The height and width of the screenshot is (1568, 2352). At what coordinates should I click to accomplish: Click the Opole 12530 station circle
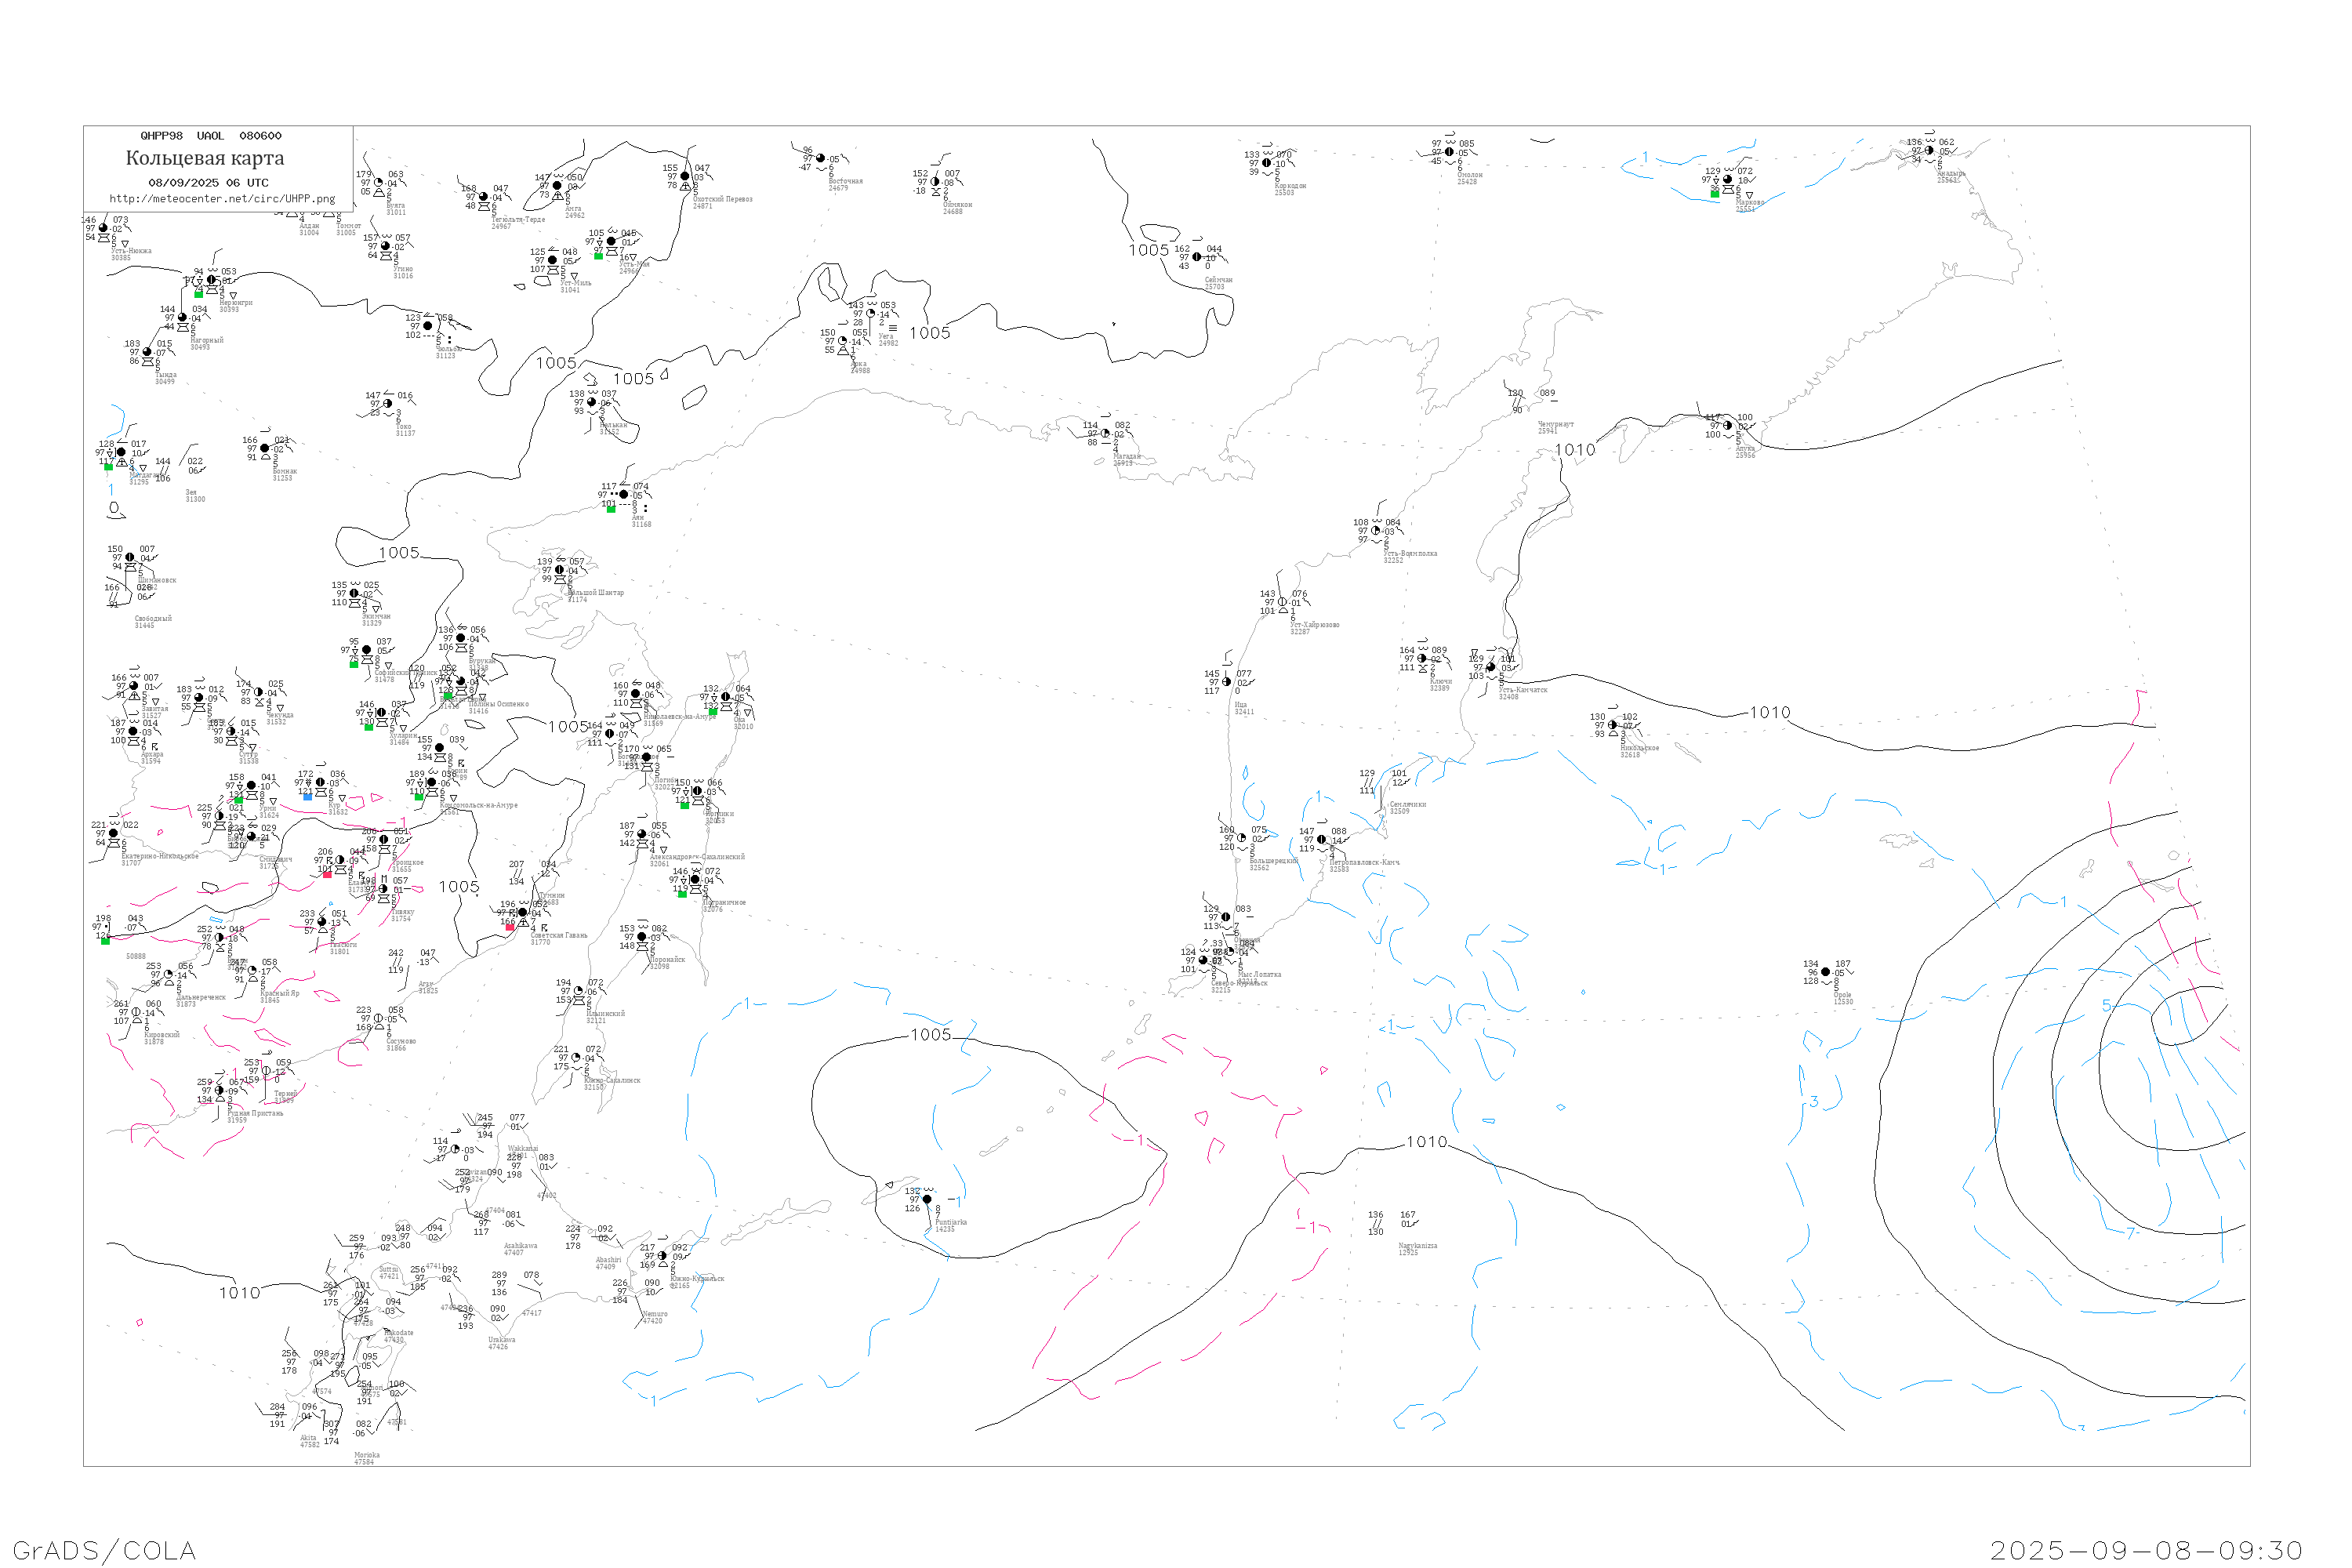1825,972
